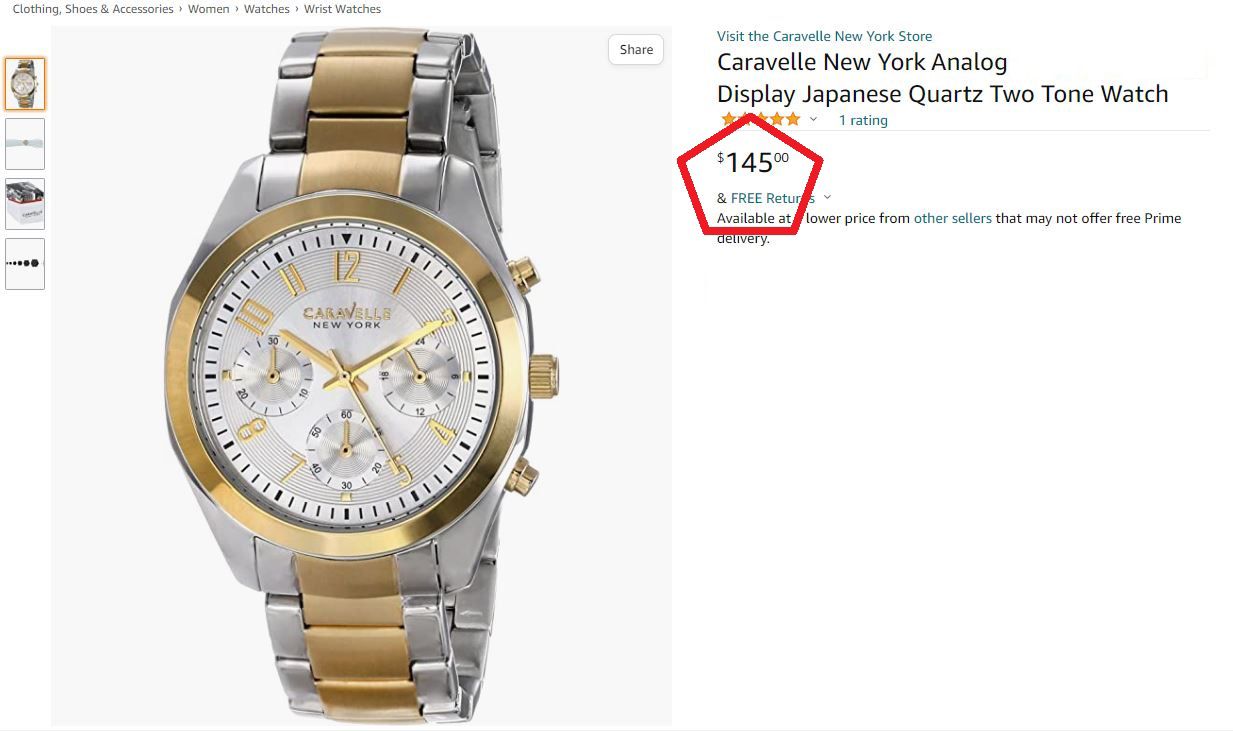
Task: Go to Clothing, Shoes & Accessories breadcrumb
Action: click(x=93, y=9)
